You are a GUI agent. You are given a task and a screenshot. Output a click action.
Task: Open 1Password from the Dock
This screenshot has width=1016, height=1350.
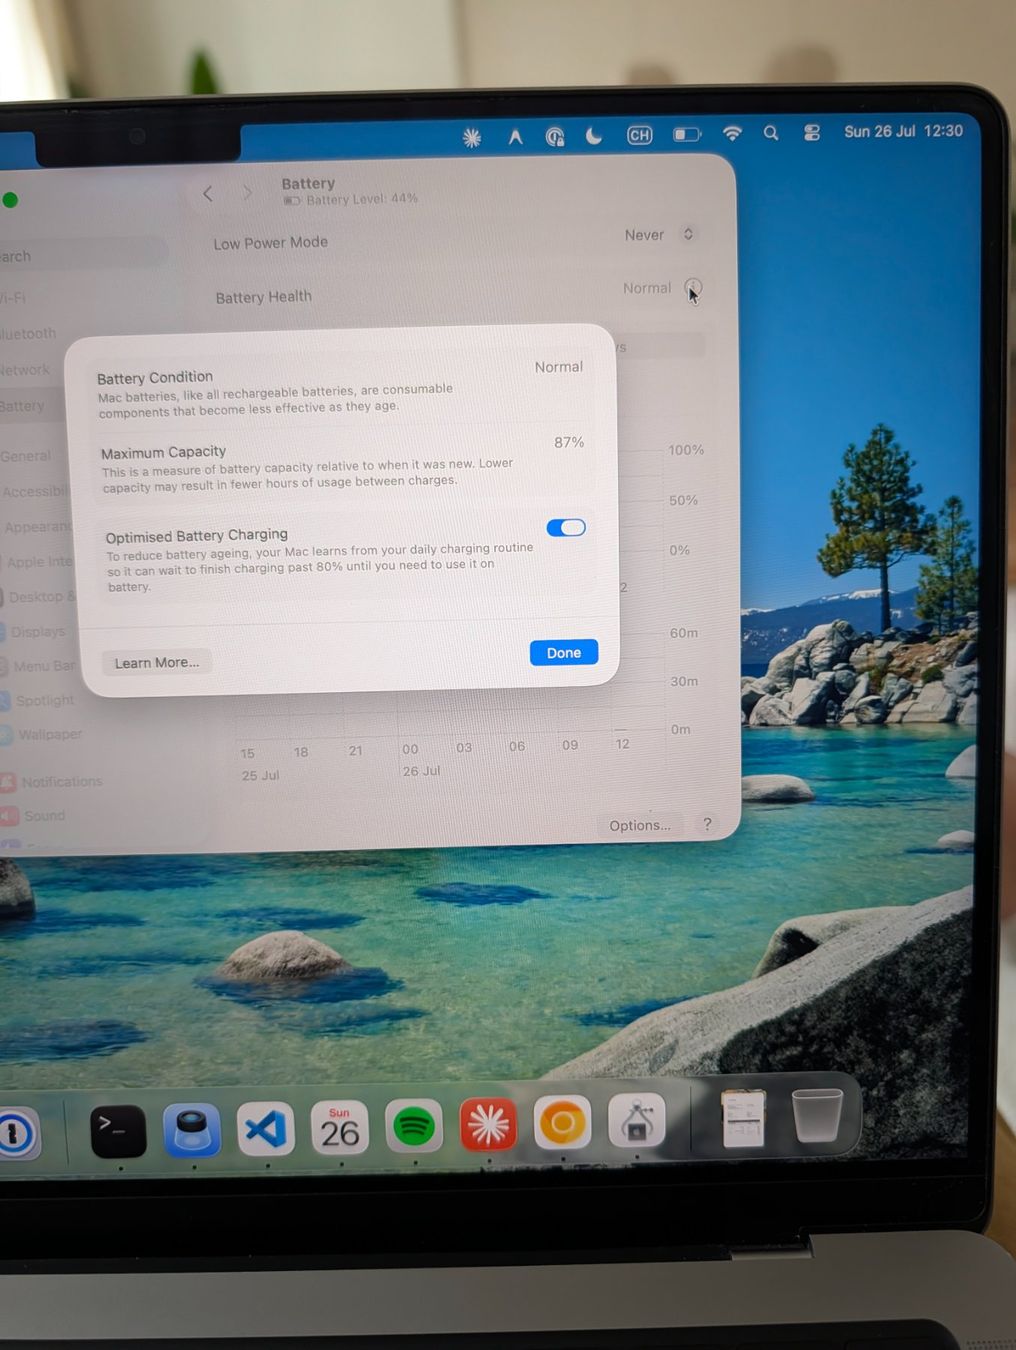[17, 1134]
